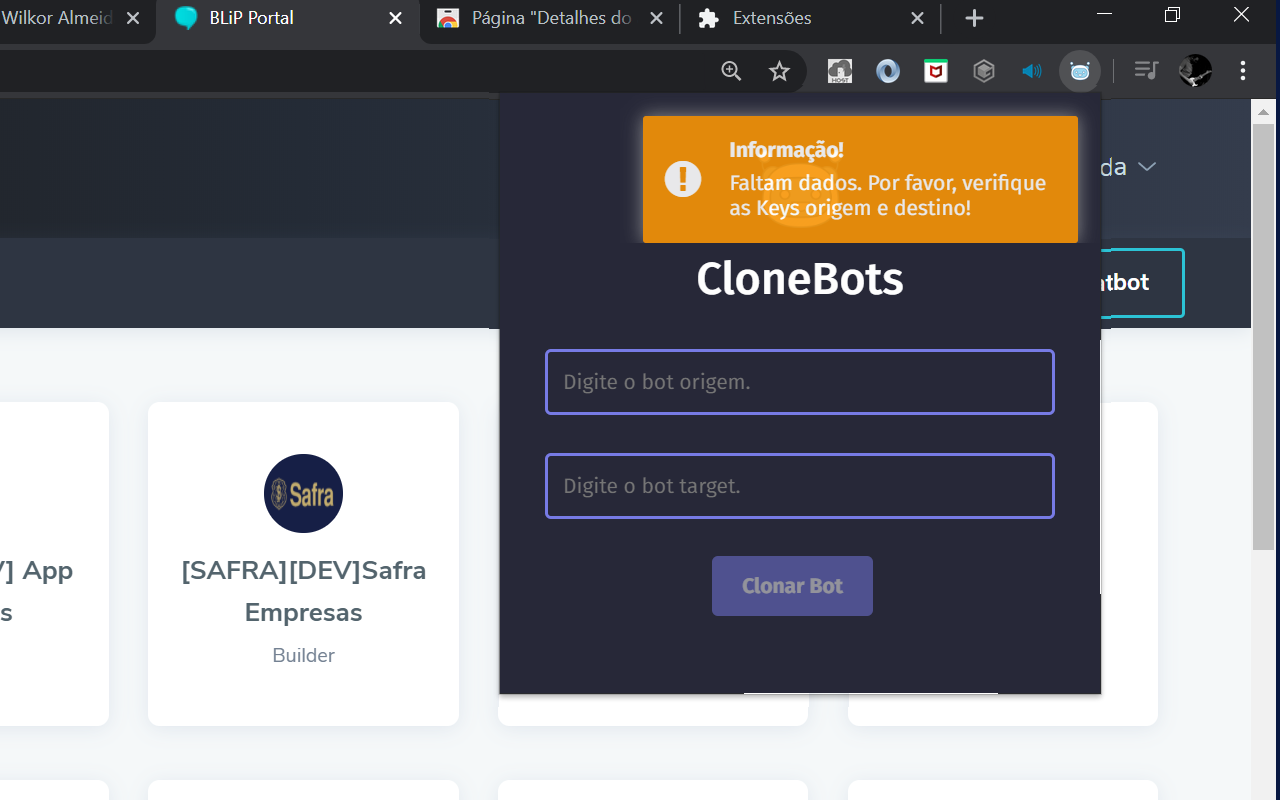Open the media playlist control in the toolbar
The image size is (1280, 800).
coord(1146,71)
